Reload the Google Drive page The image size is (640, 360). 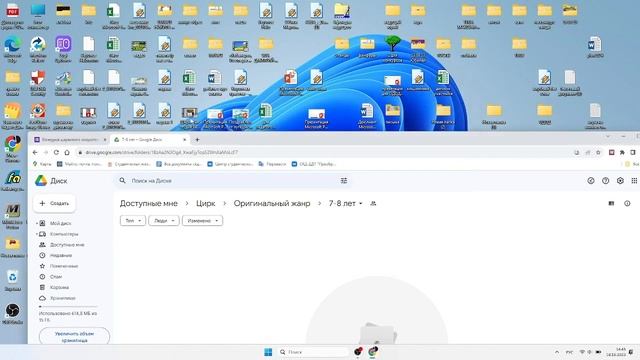[56, 152]
